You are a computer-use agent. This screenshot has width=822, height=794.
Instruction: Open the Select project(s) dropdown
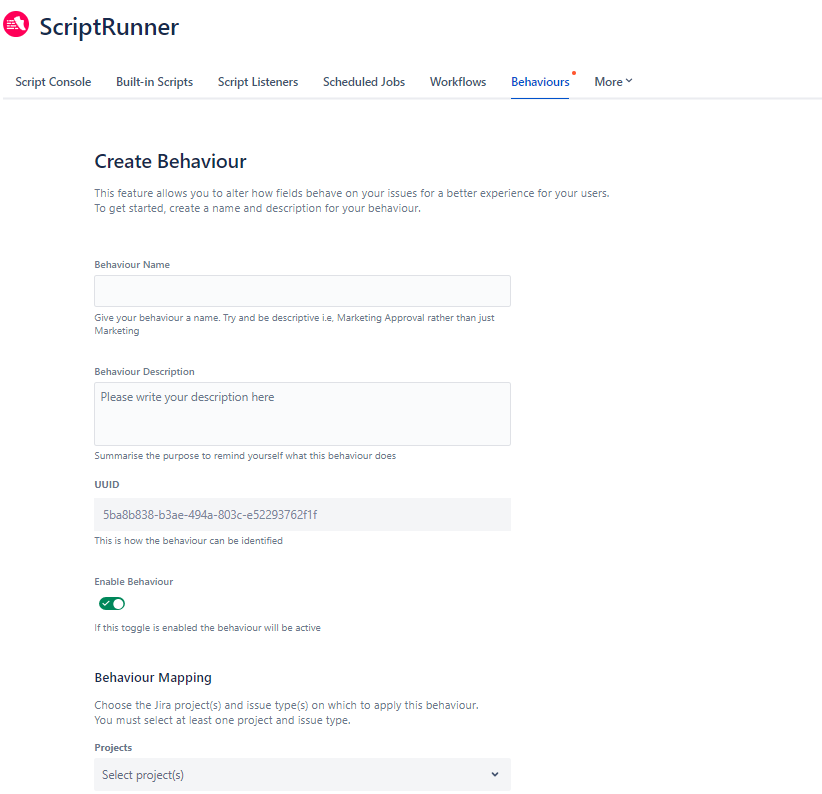click(x=302, y=775)
